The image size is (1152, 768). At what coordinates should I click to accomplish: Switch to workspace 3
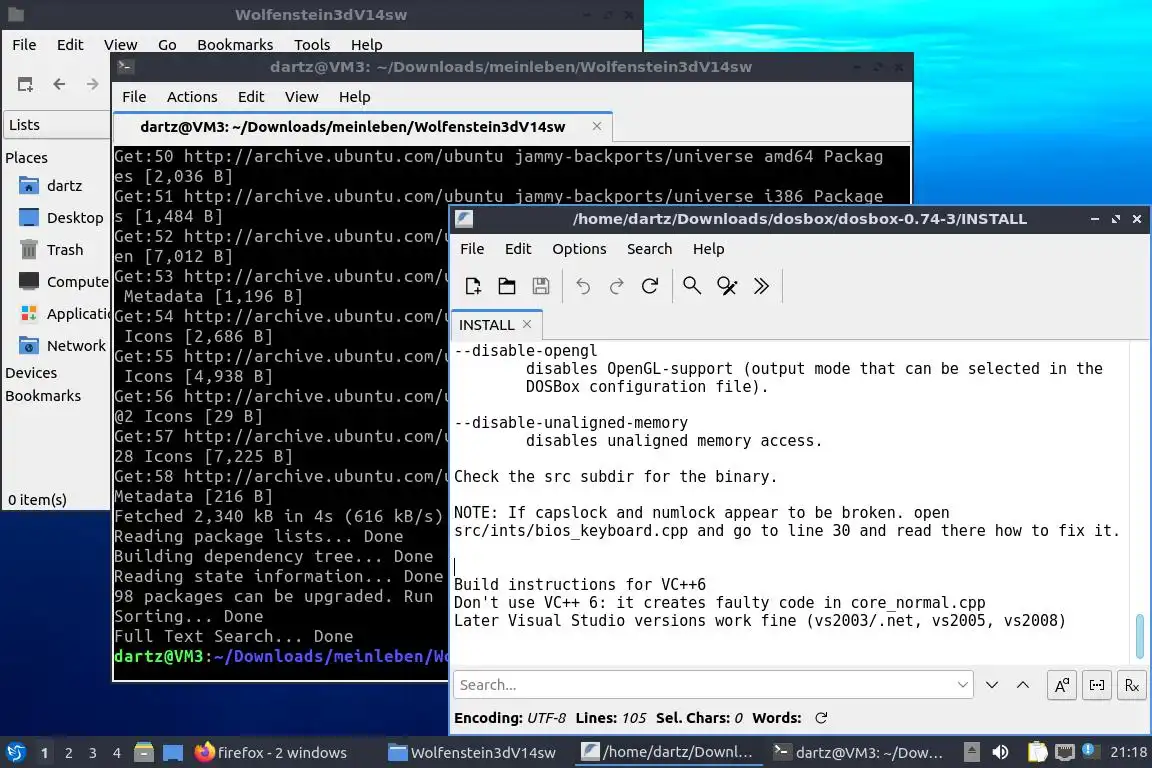(93, 753)
